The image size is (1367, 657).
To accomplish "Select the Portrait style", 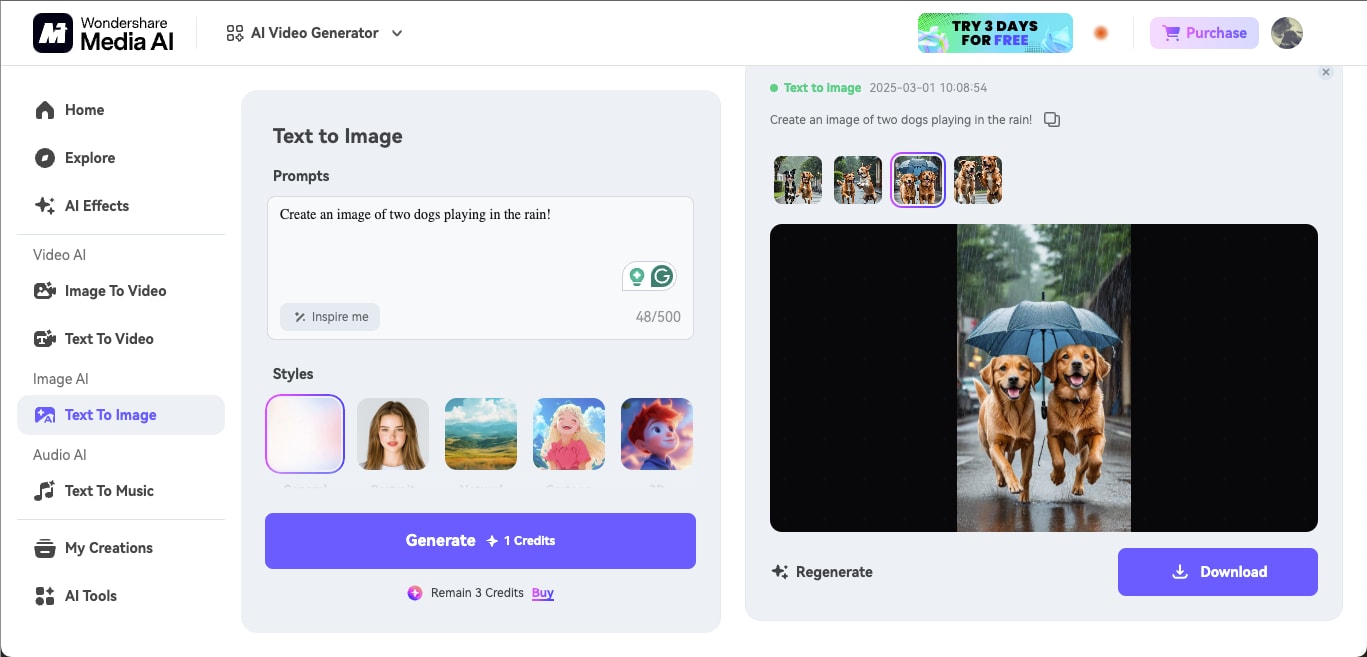I will click(x=392, y=434).
